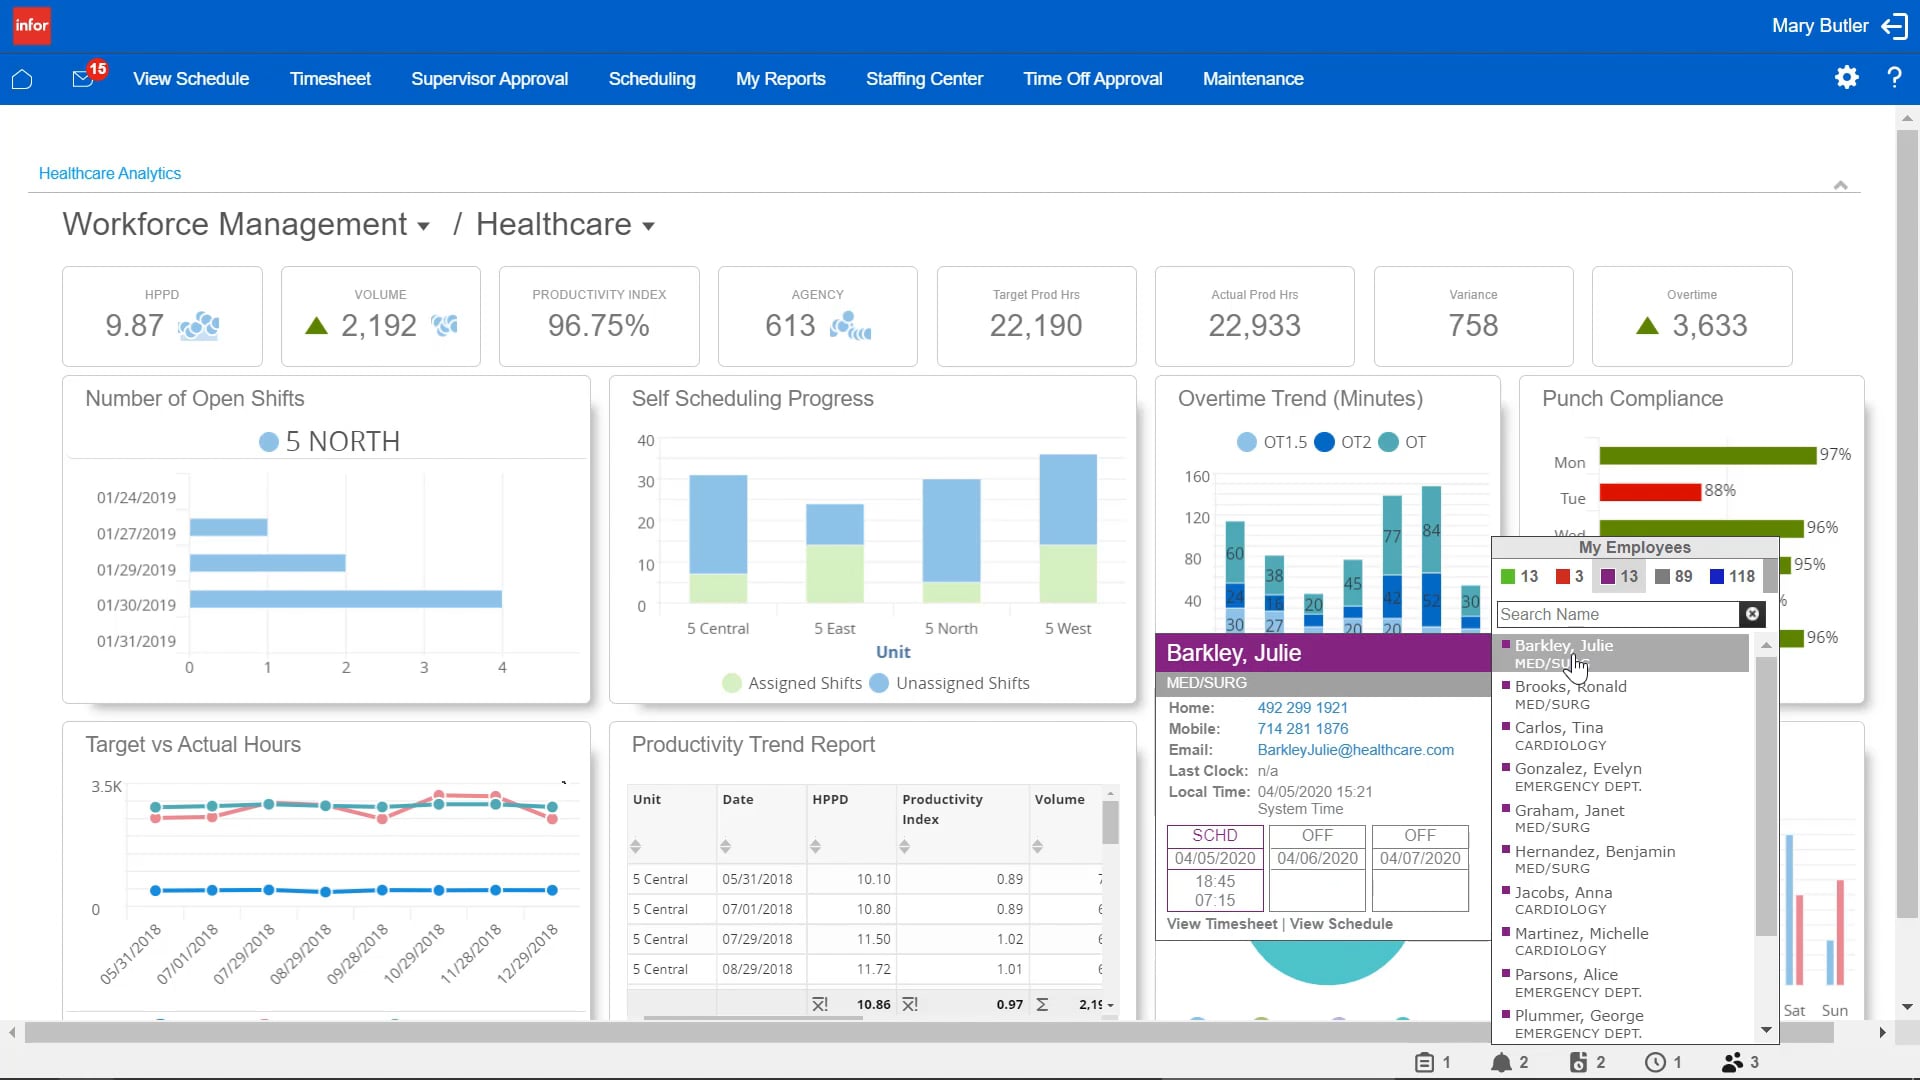Sort the Productivity Index column
1920x1080 pixels.
tap(904, 847)
